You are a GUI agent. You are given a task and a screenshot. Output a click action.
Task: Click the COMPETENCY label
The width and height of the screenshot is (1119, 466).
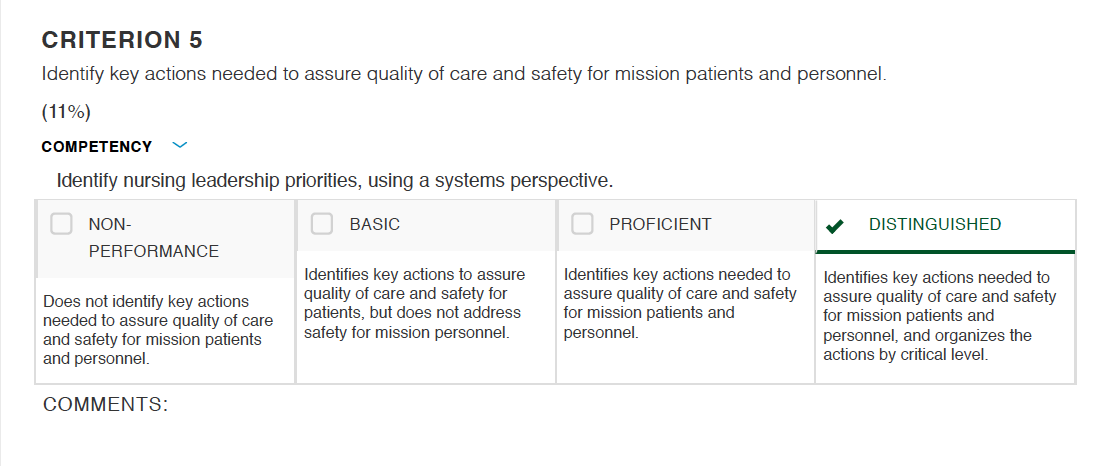pos(96,147)
